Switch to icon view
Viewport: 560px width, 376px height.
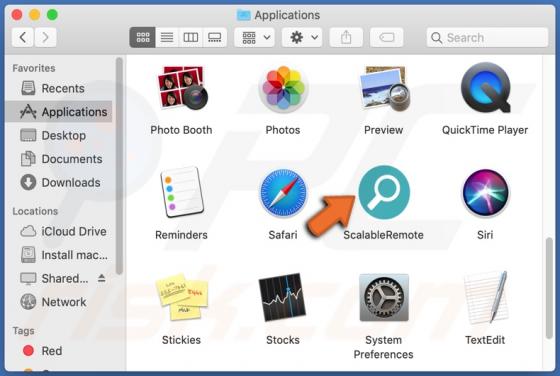tap(142, 37)
